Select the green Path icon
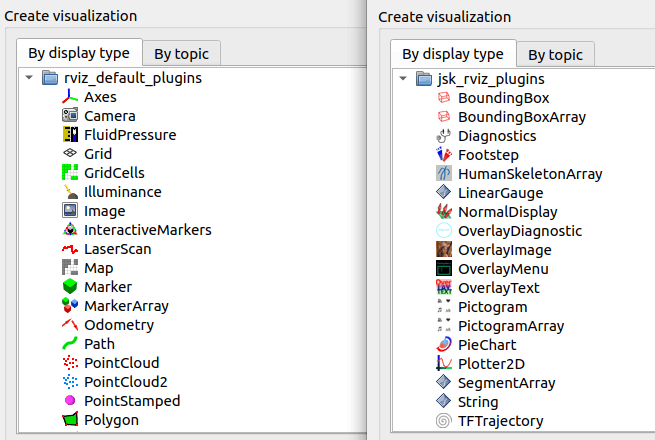 pyautogui.click(x=70, y=343)
